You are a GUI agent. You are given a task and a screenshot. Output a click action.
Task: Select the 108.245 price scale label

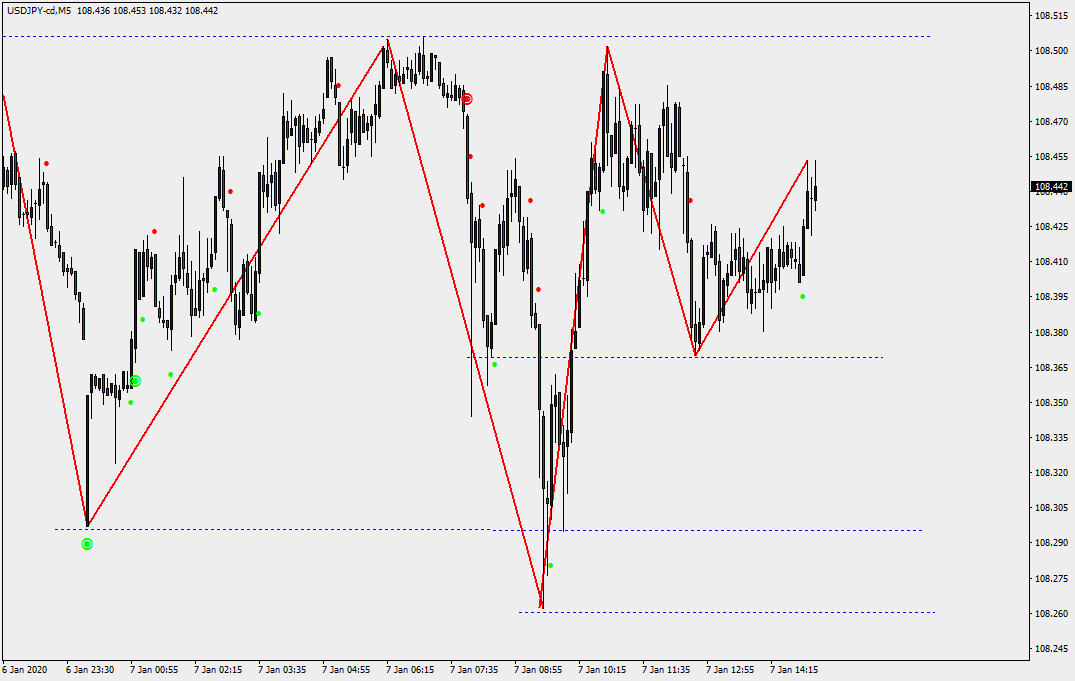click(1051, 649)
